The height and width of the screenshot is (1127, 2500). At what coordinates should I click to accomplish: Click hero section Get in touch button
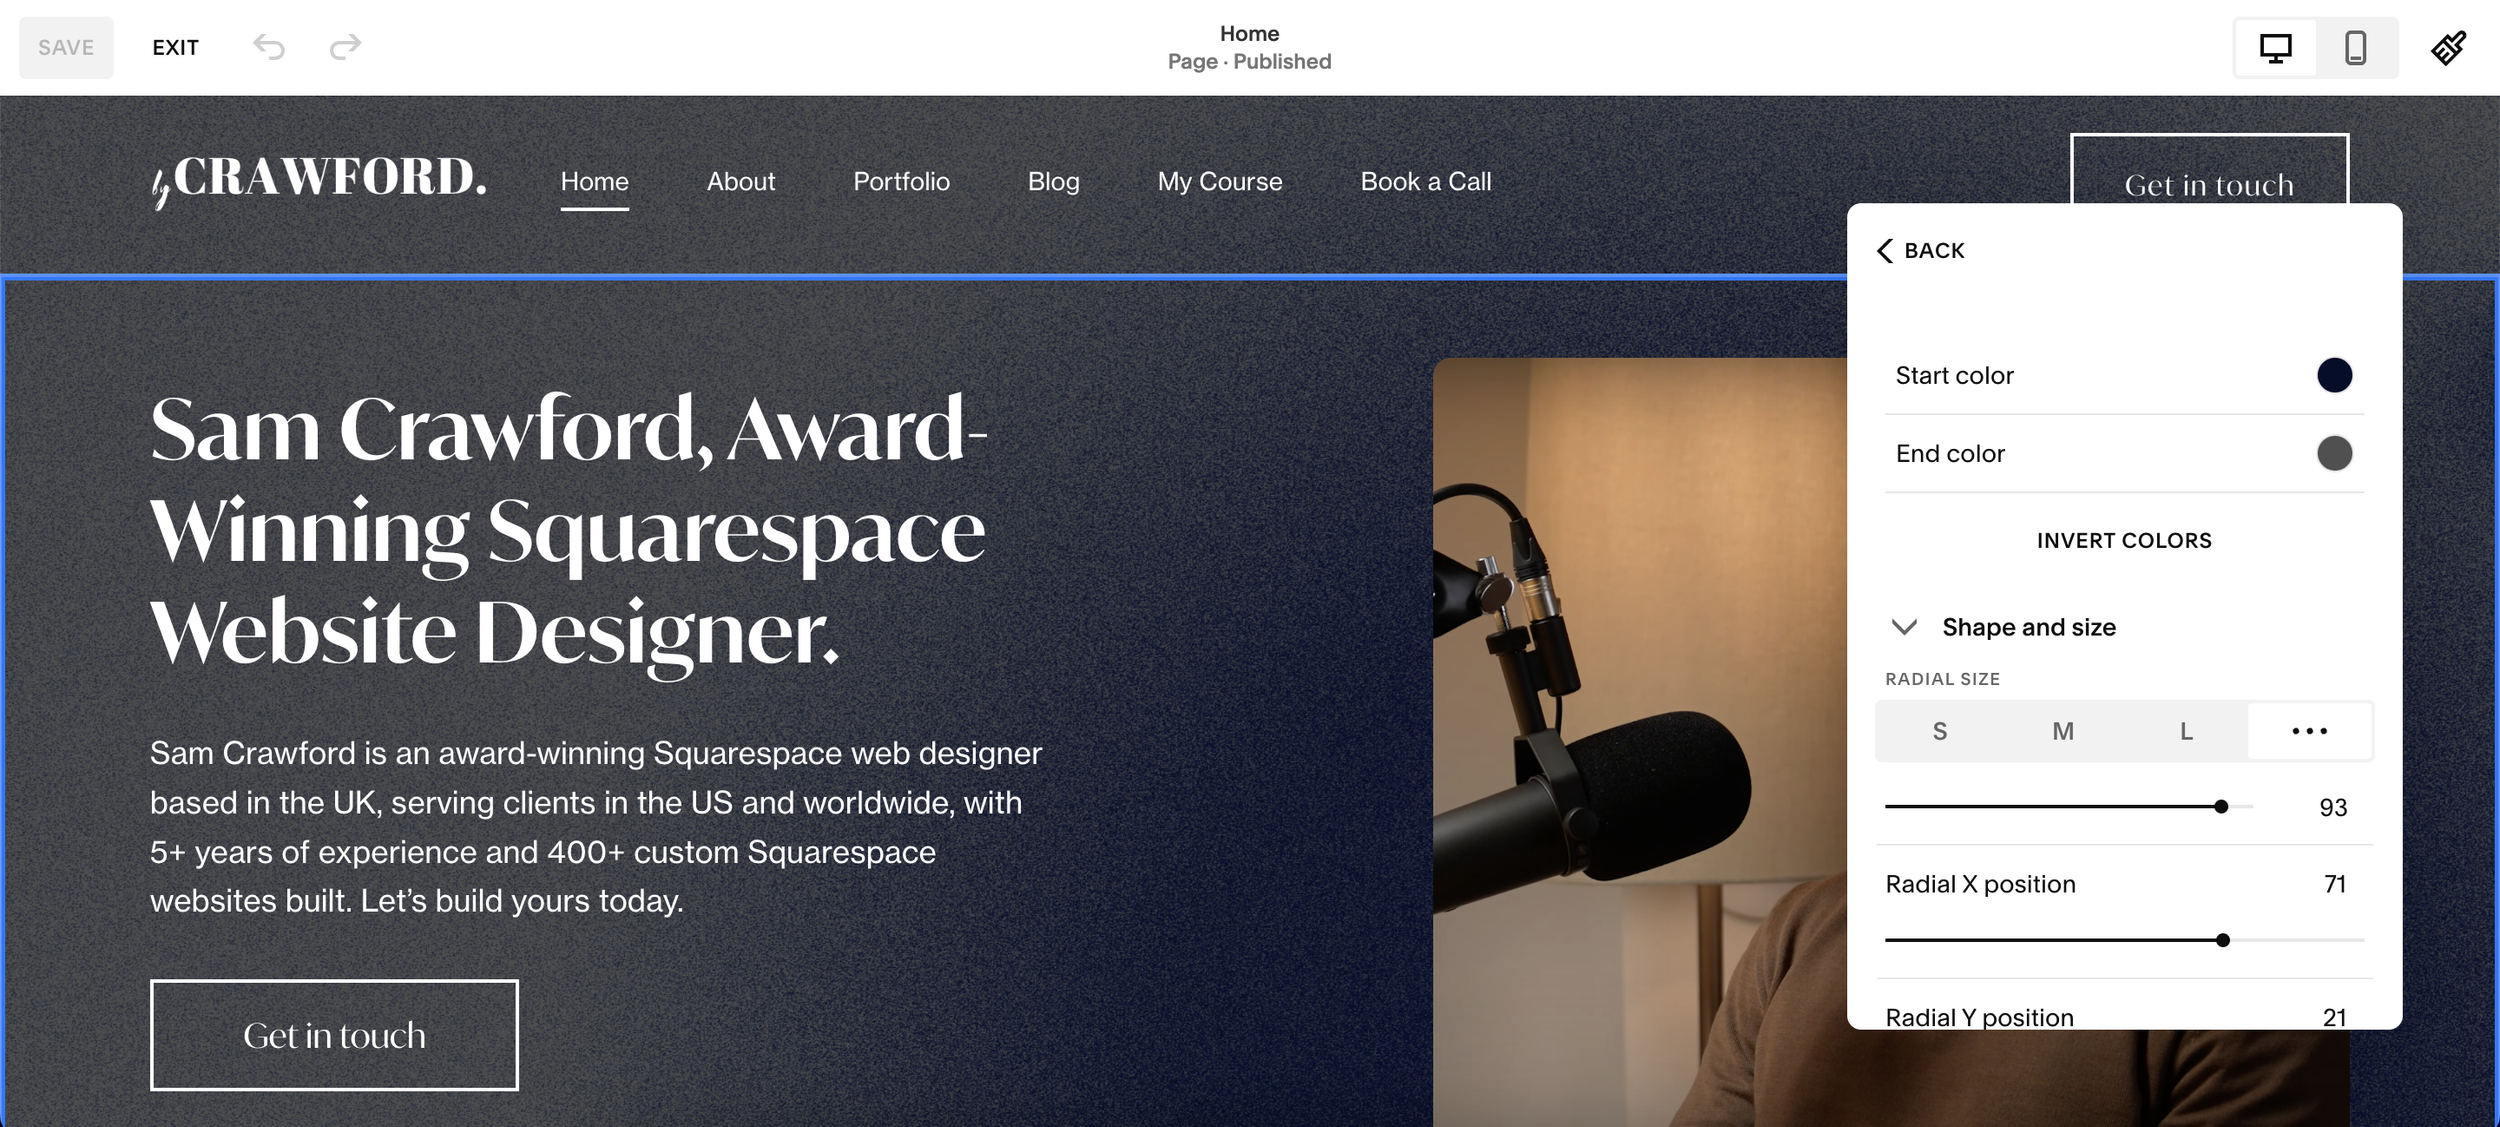coord(334,1035)
